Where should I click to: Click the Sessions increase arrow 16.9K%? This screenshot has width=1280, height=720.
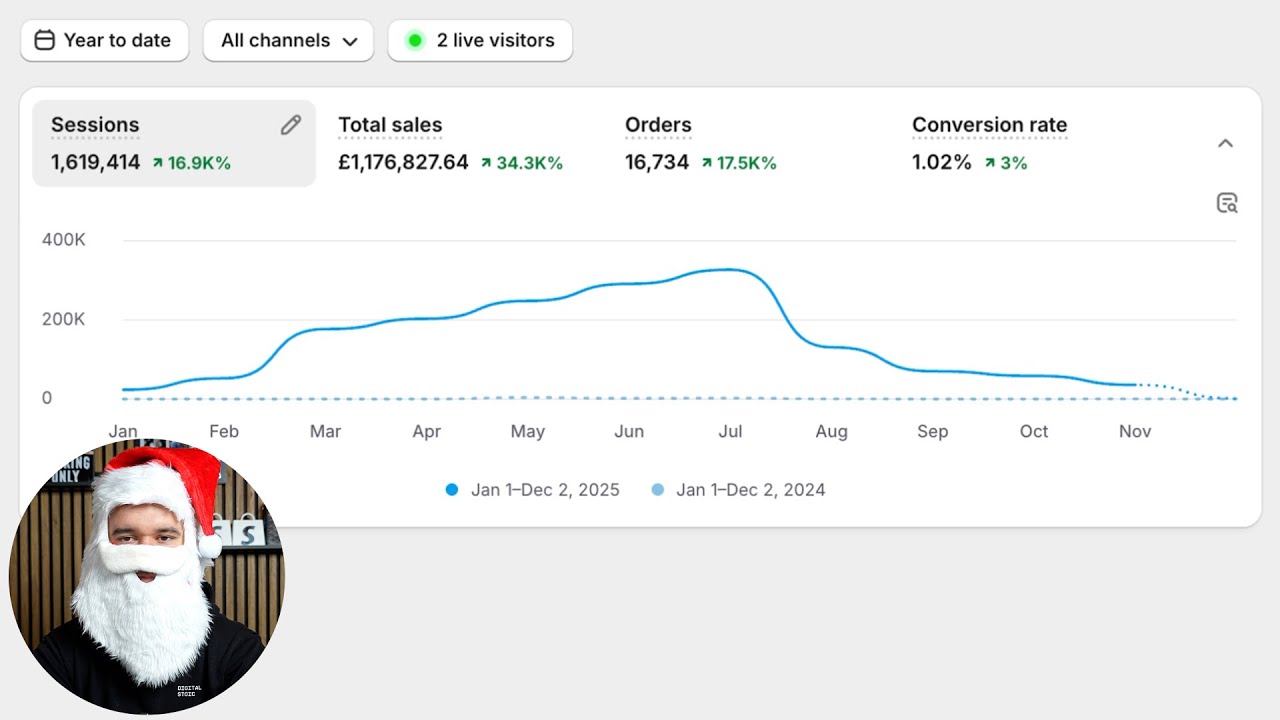157,163
